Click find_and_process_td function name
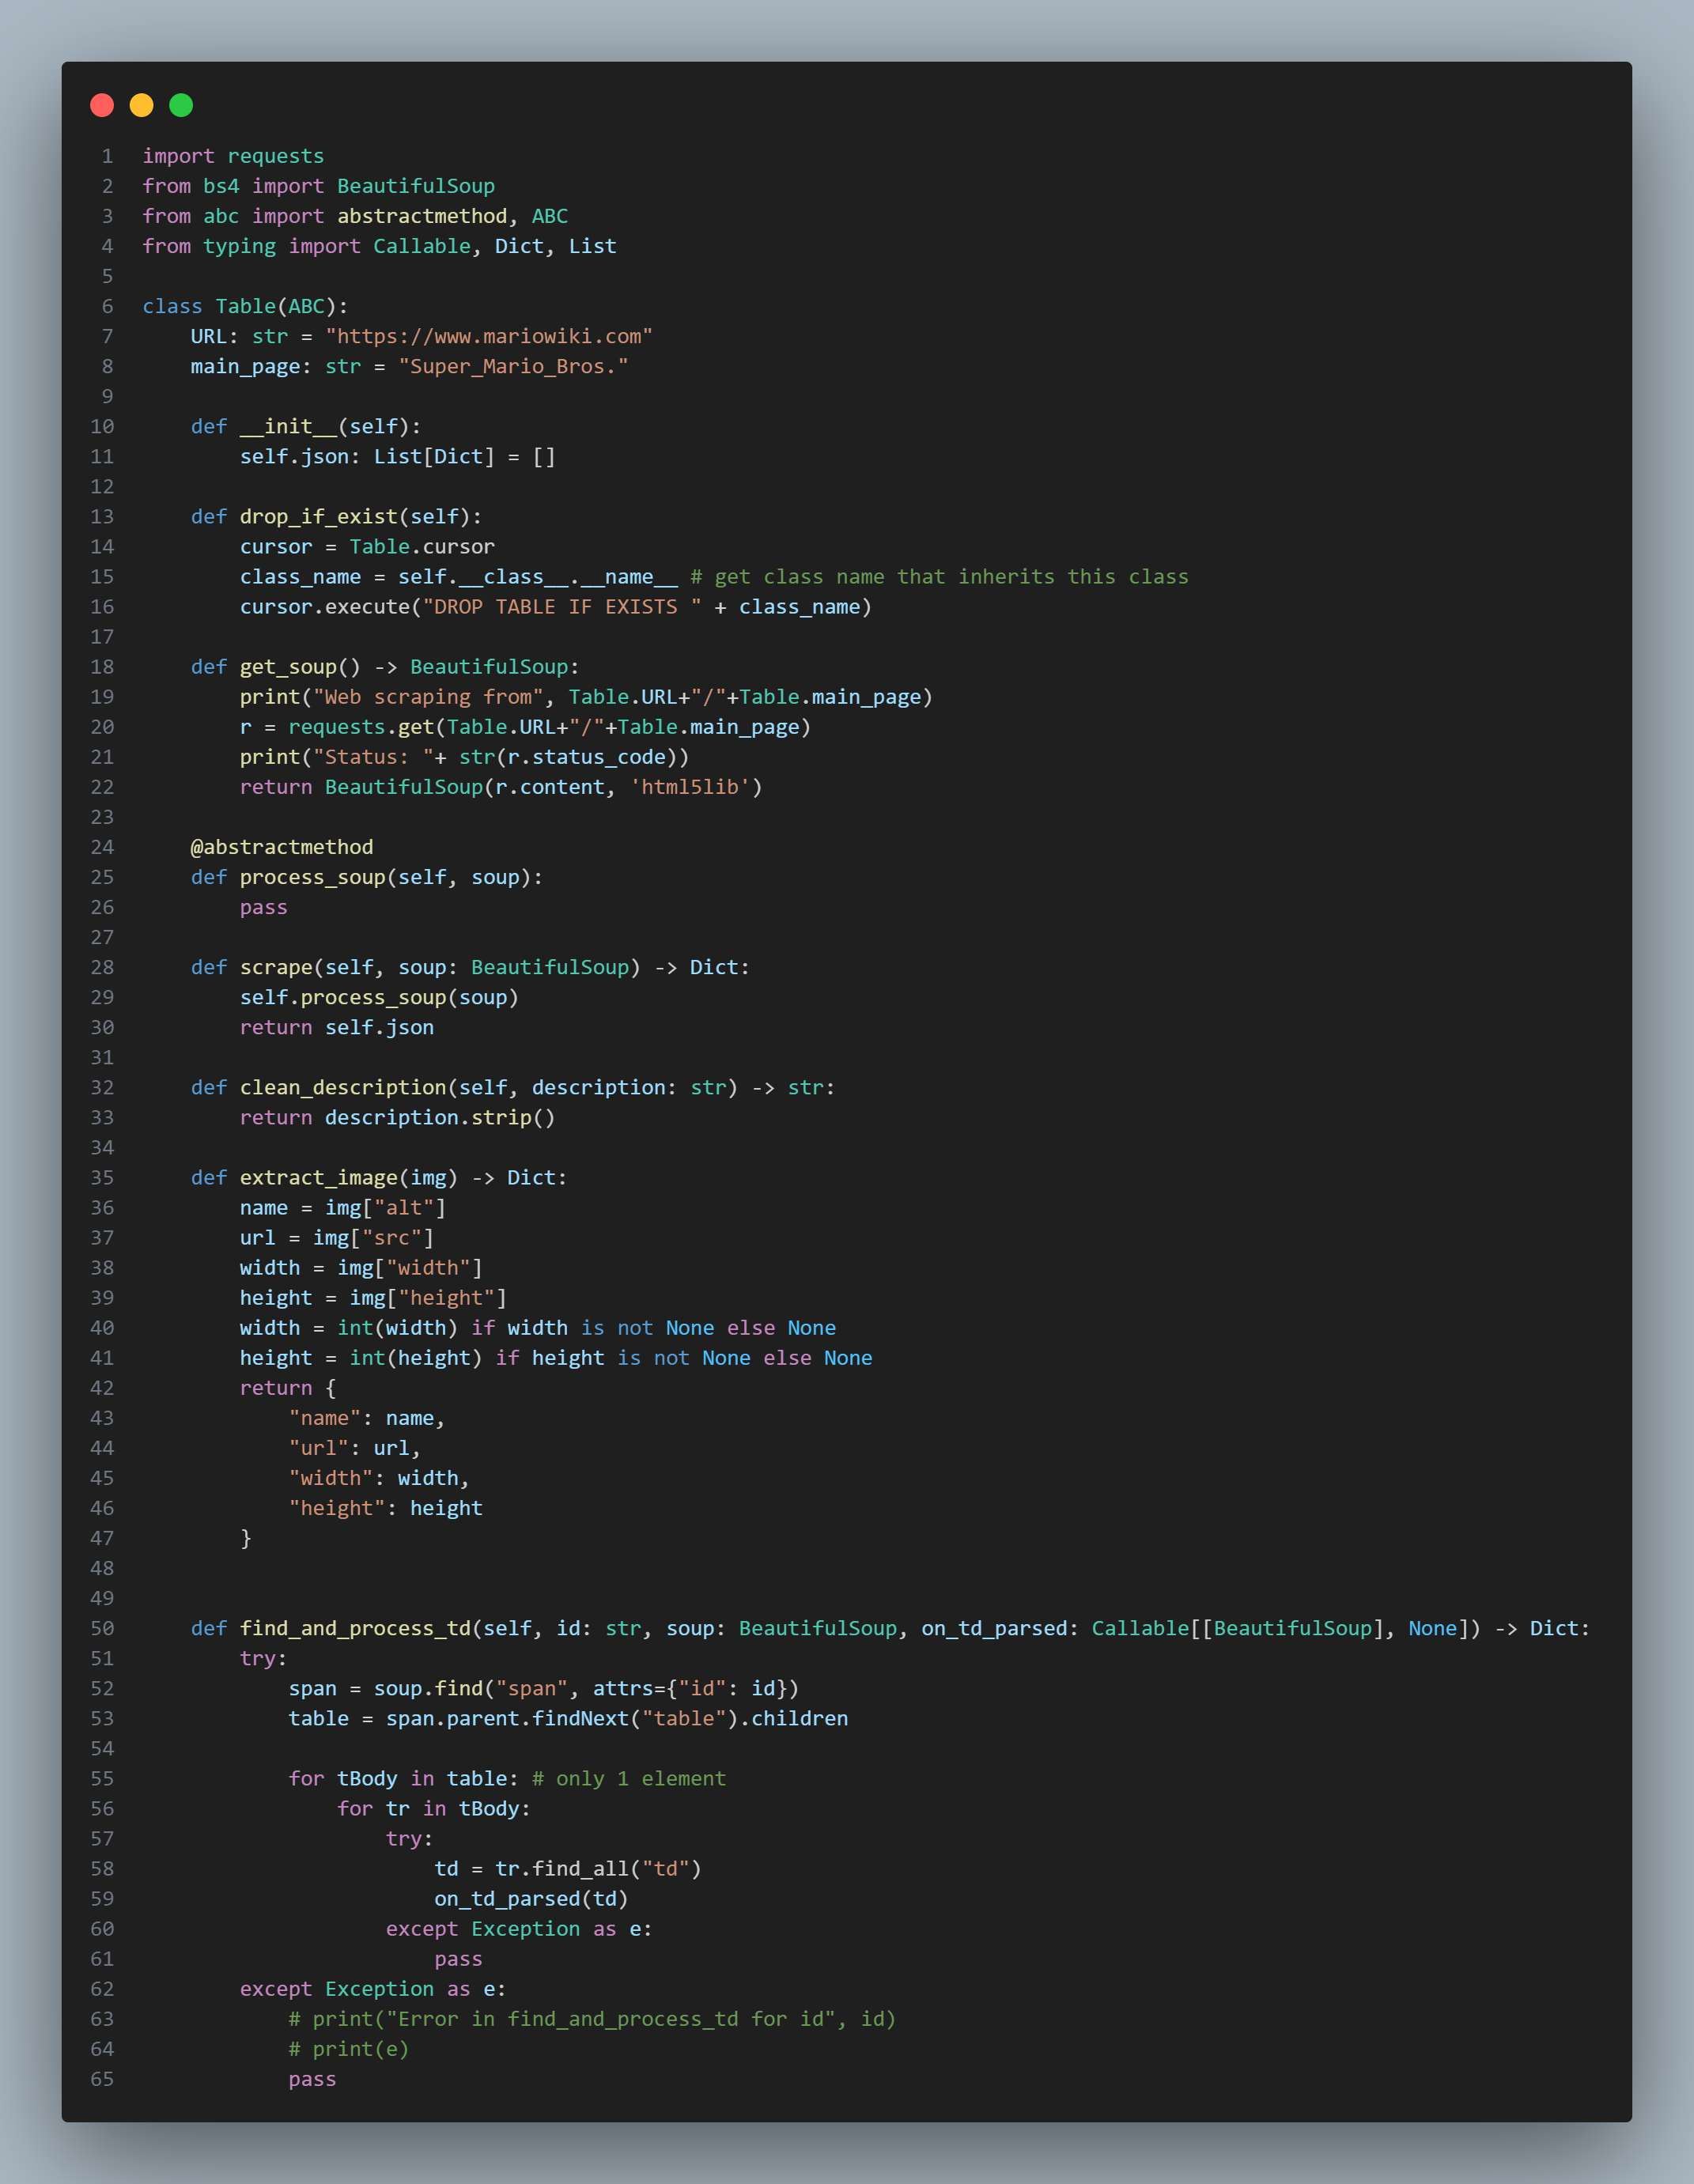 355,1628
